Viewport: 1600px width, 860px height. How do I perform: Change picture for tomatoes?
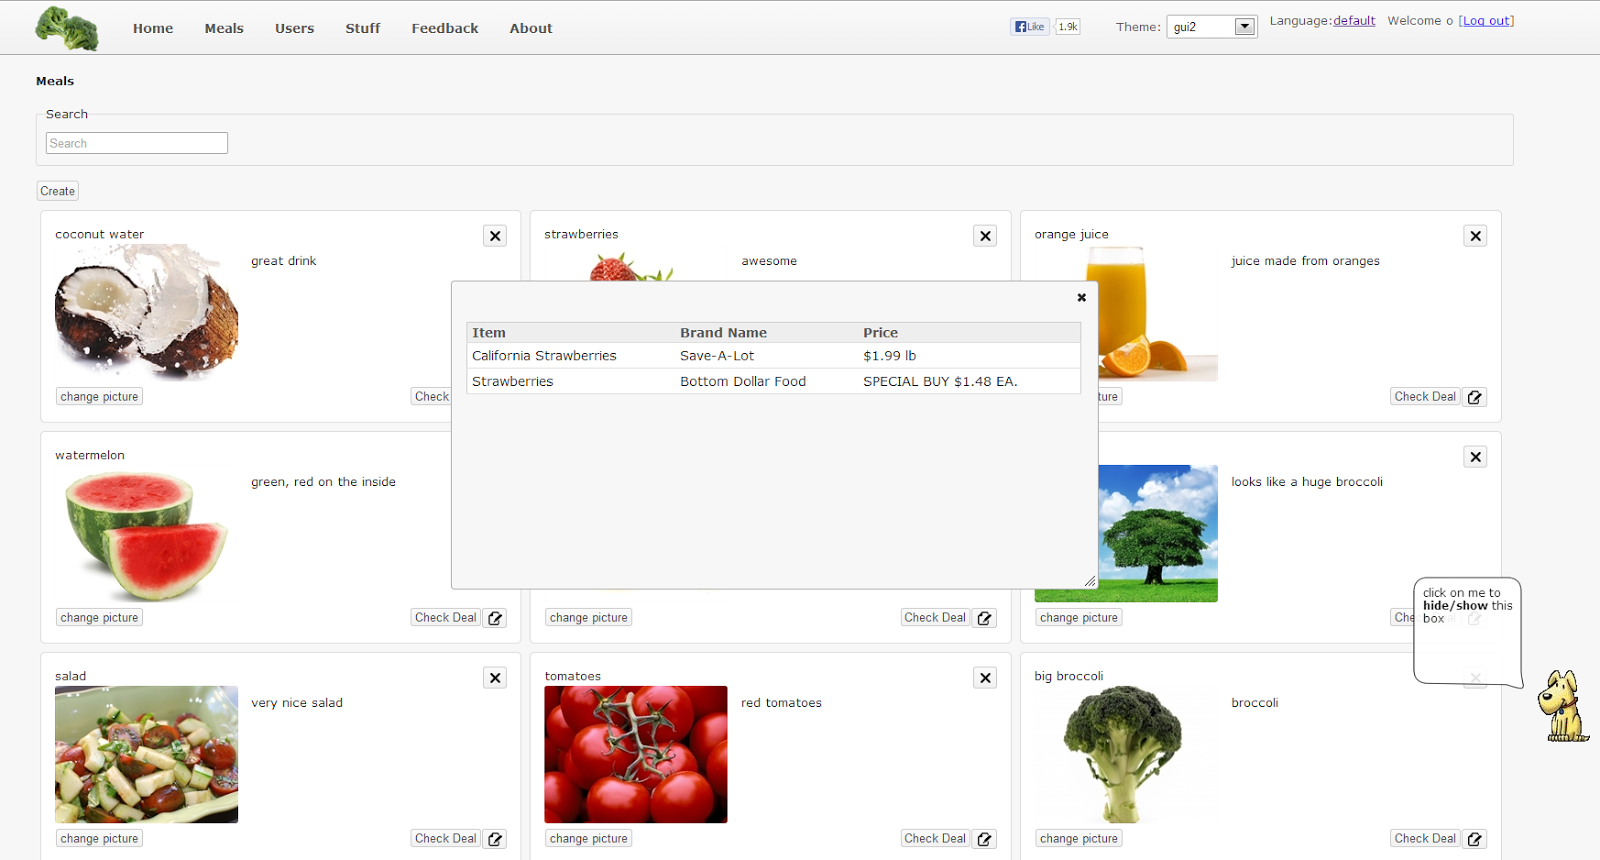click(x=589, y=839)
